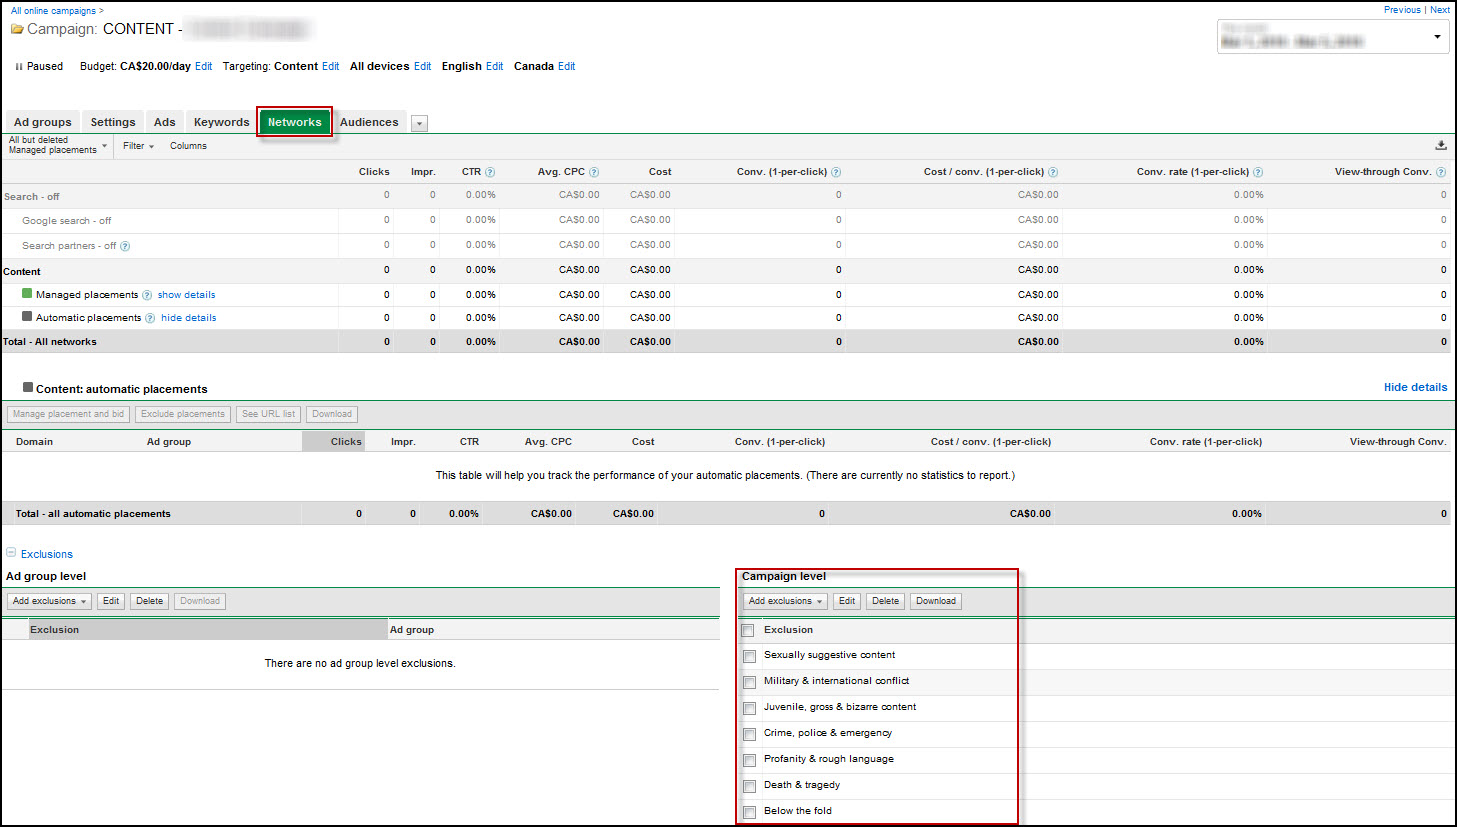Open help icon beside Avg. CPC header
The image size is (1457, 827).
594,172
